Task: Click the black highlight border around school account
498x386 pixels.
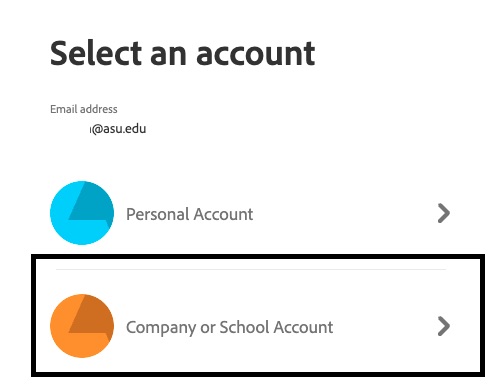Action: (258, 257)
